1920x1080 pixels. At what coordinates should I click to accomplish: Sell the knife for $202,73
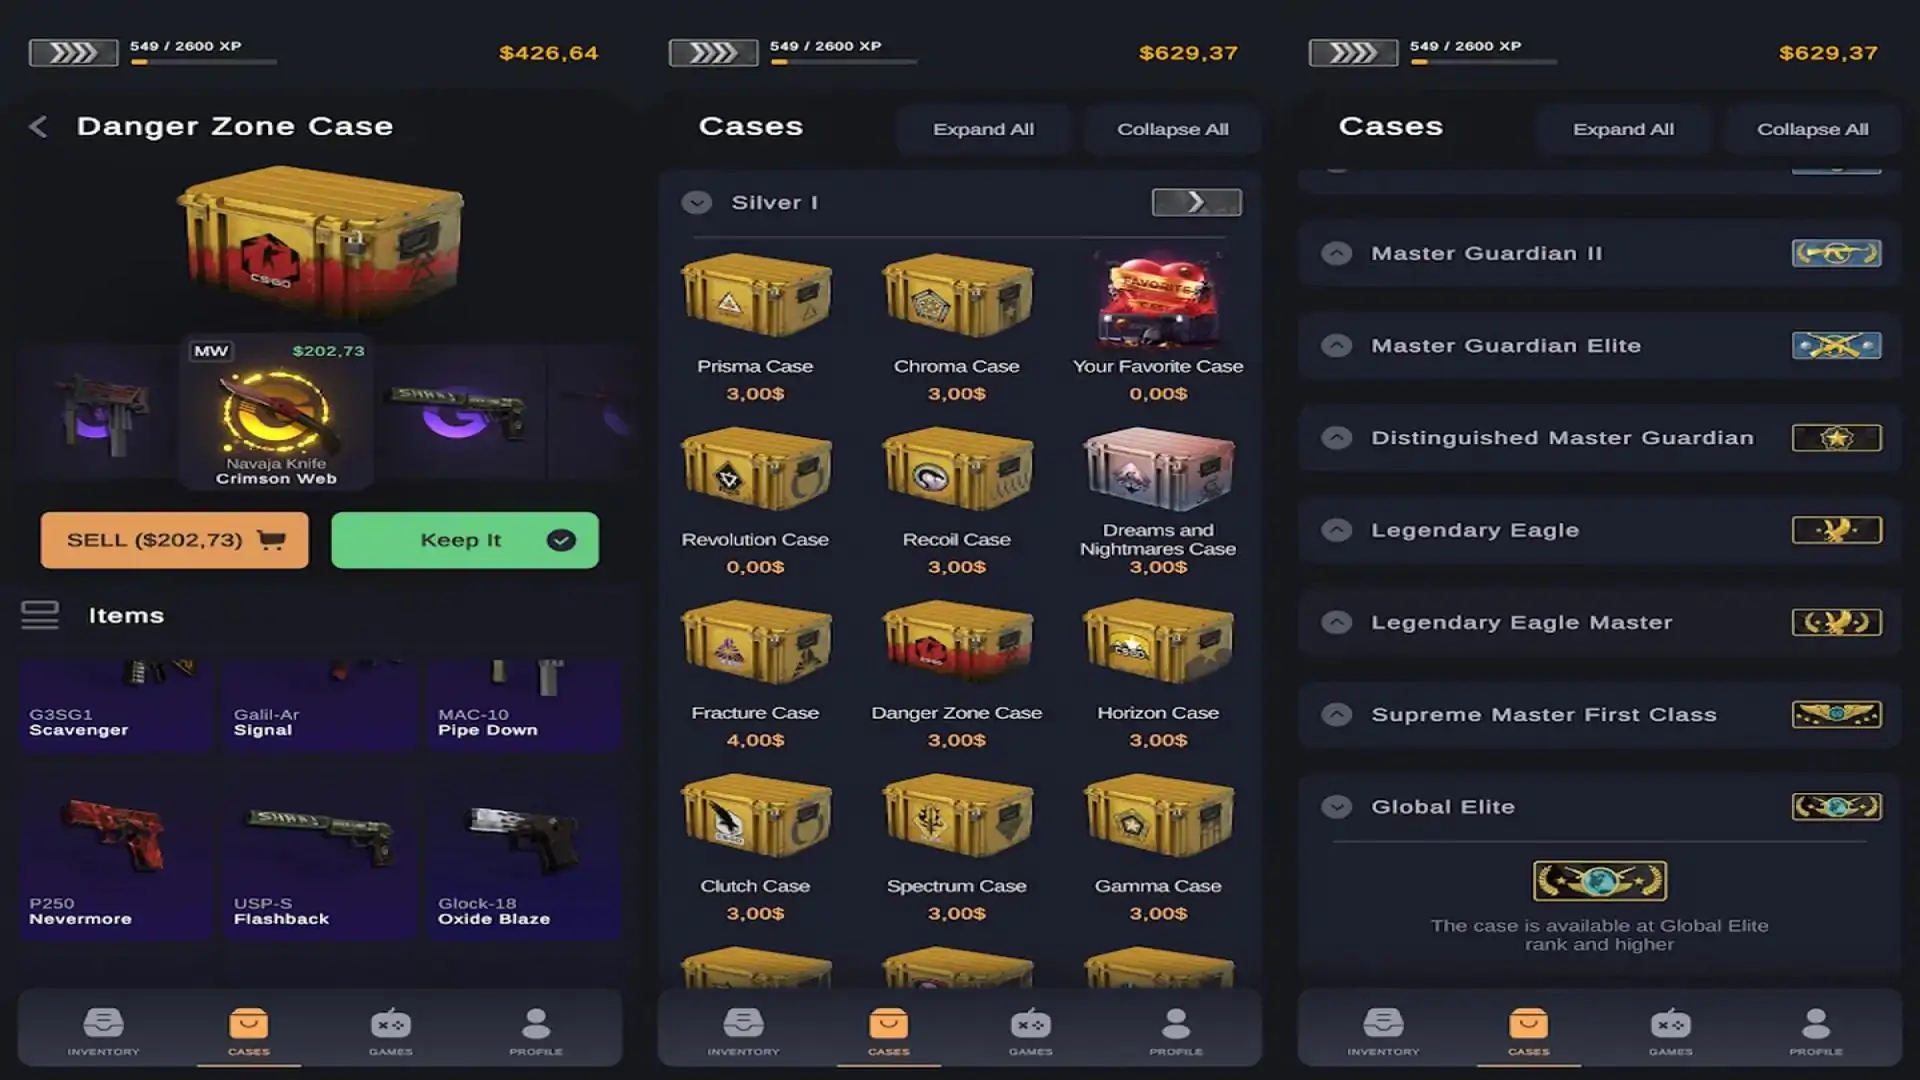pos(175,540)
